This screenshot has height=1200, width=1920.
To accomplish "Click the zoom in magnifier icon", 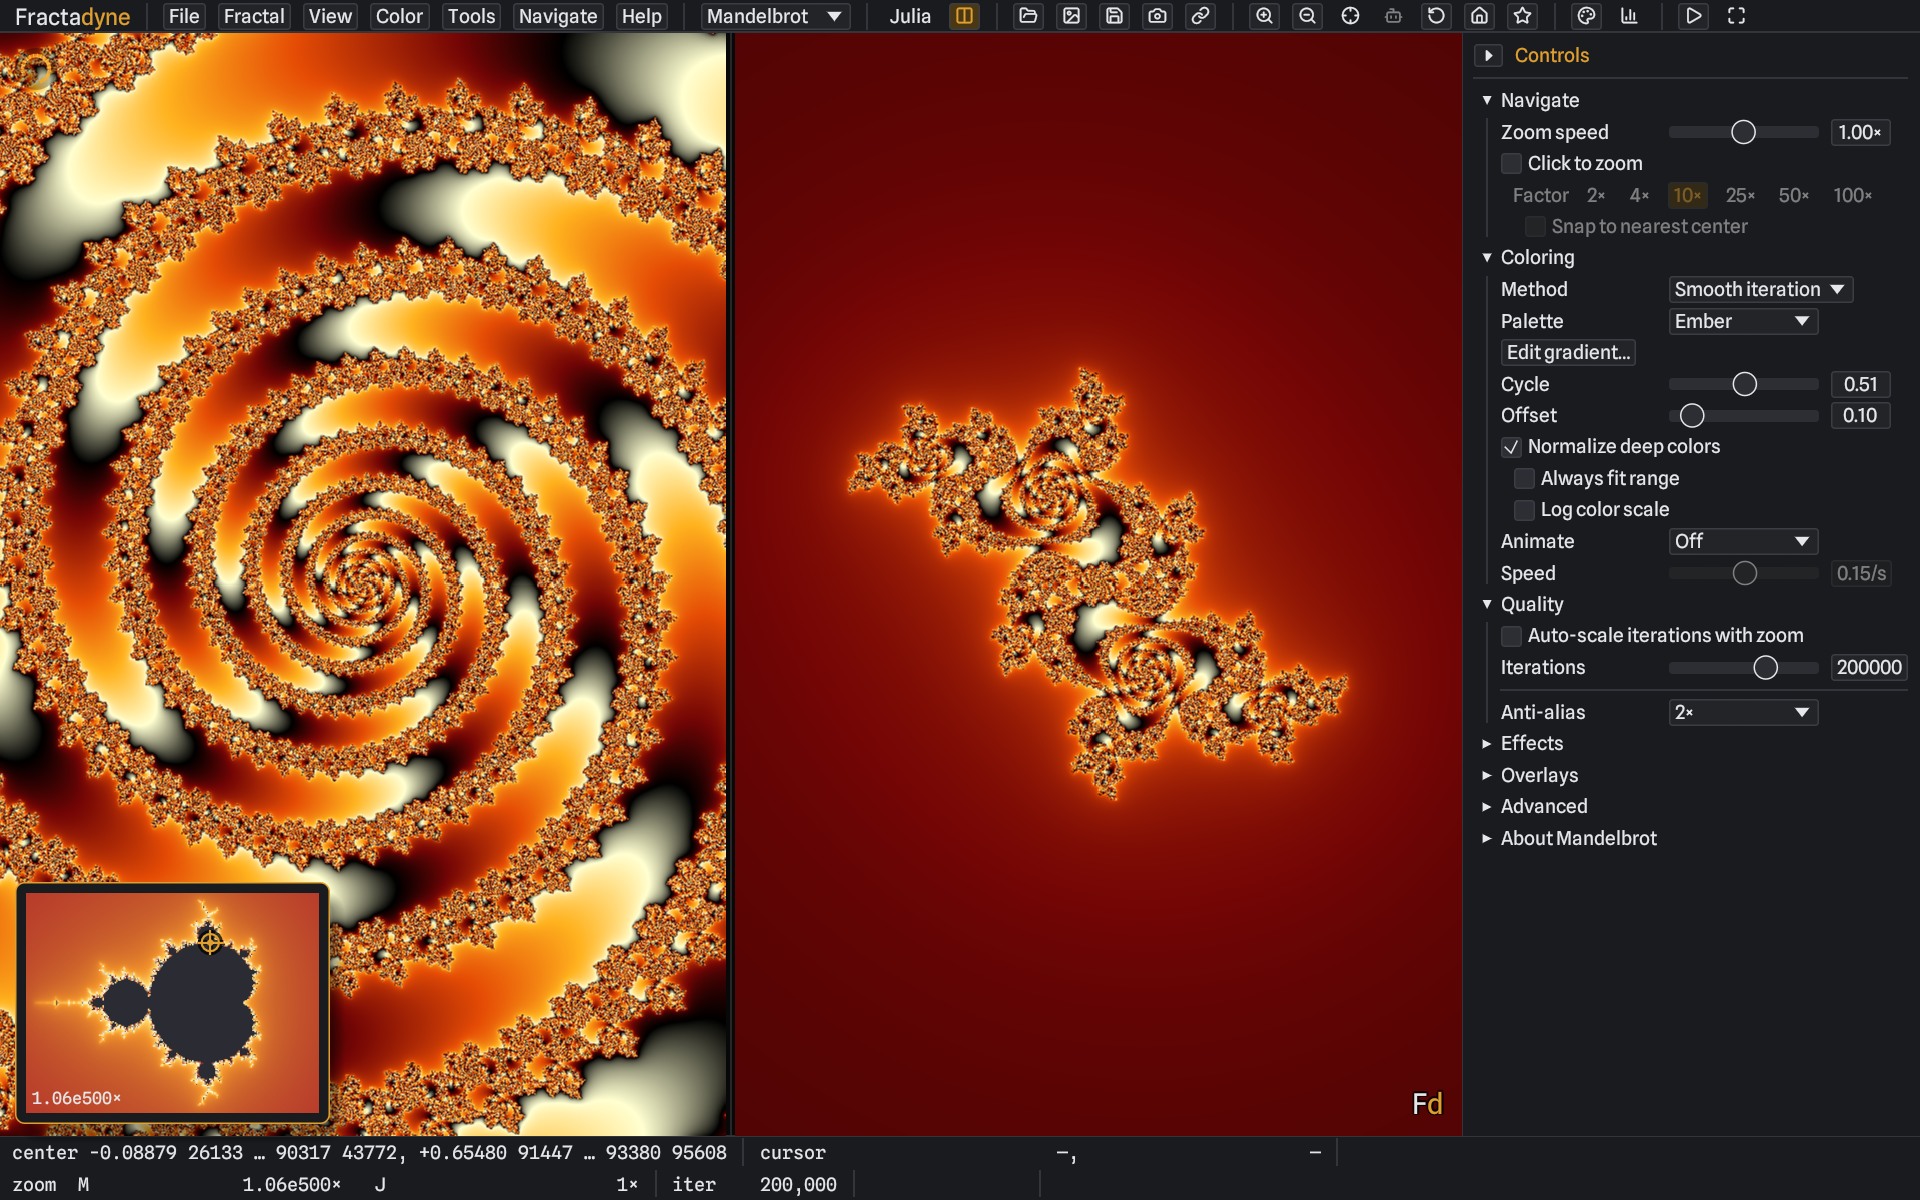I will coord(1264,16).
